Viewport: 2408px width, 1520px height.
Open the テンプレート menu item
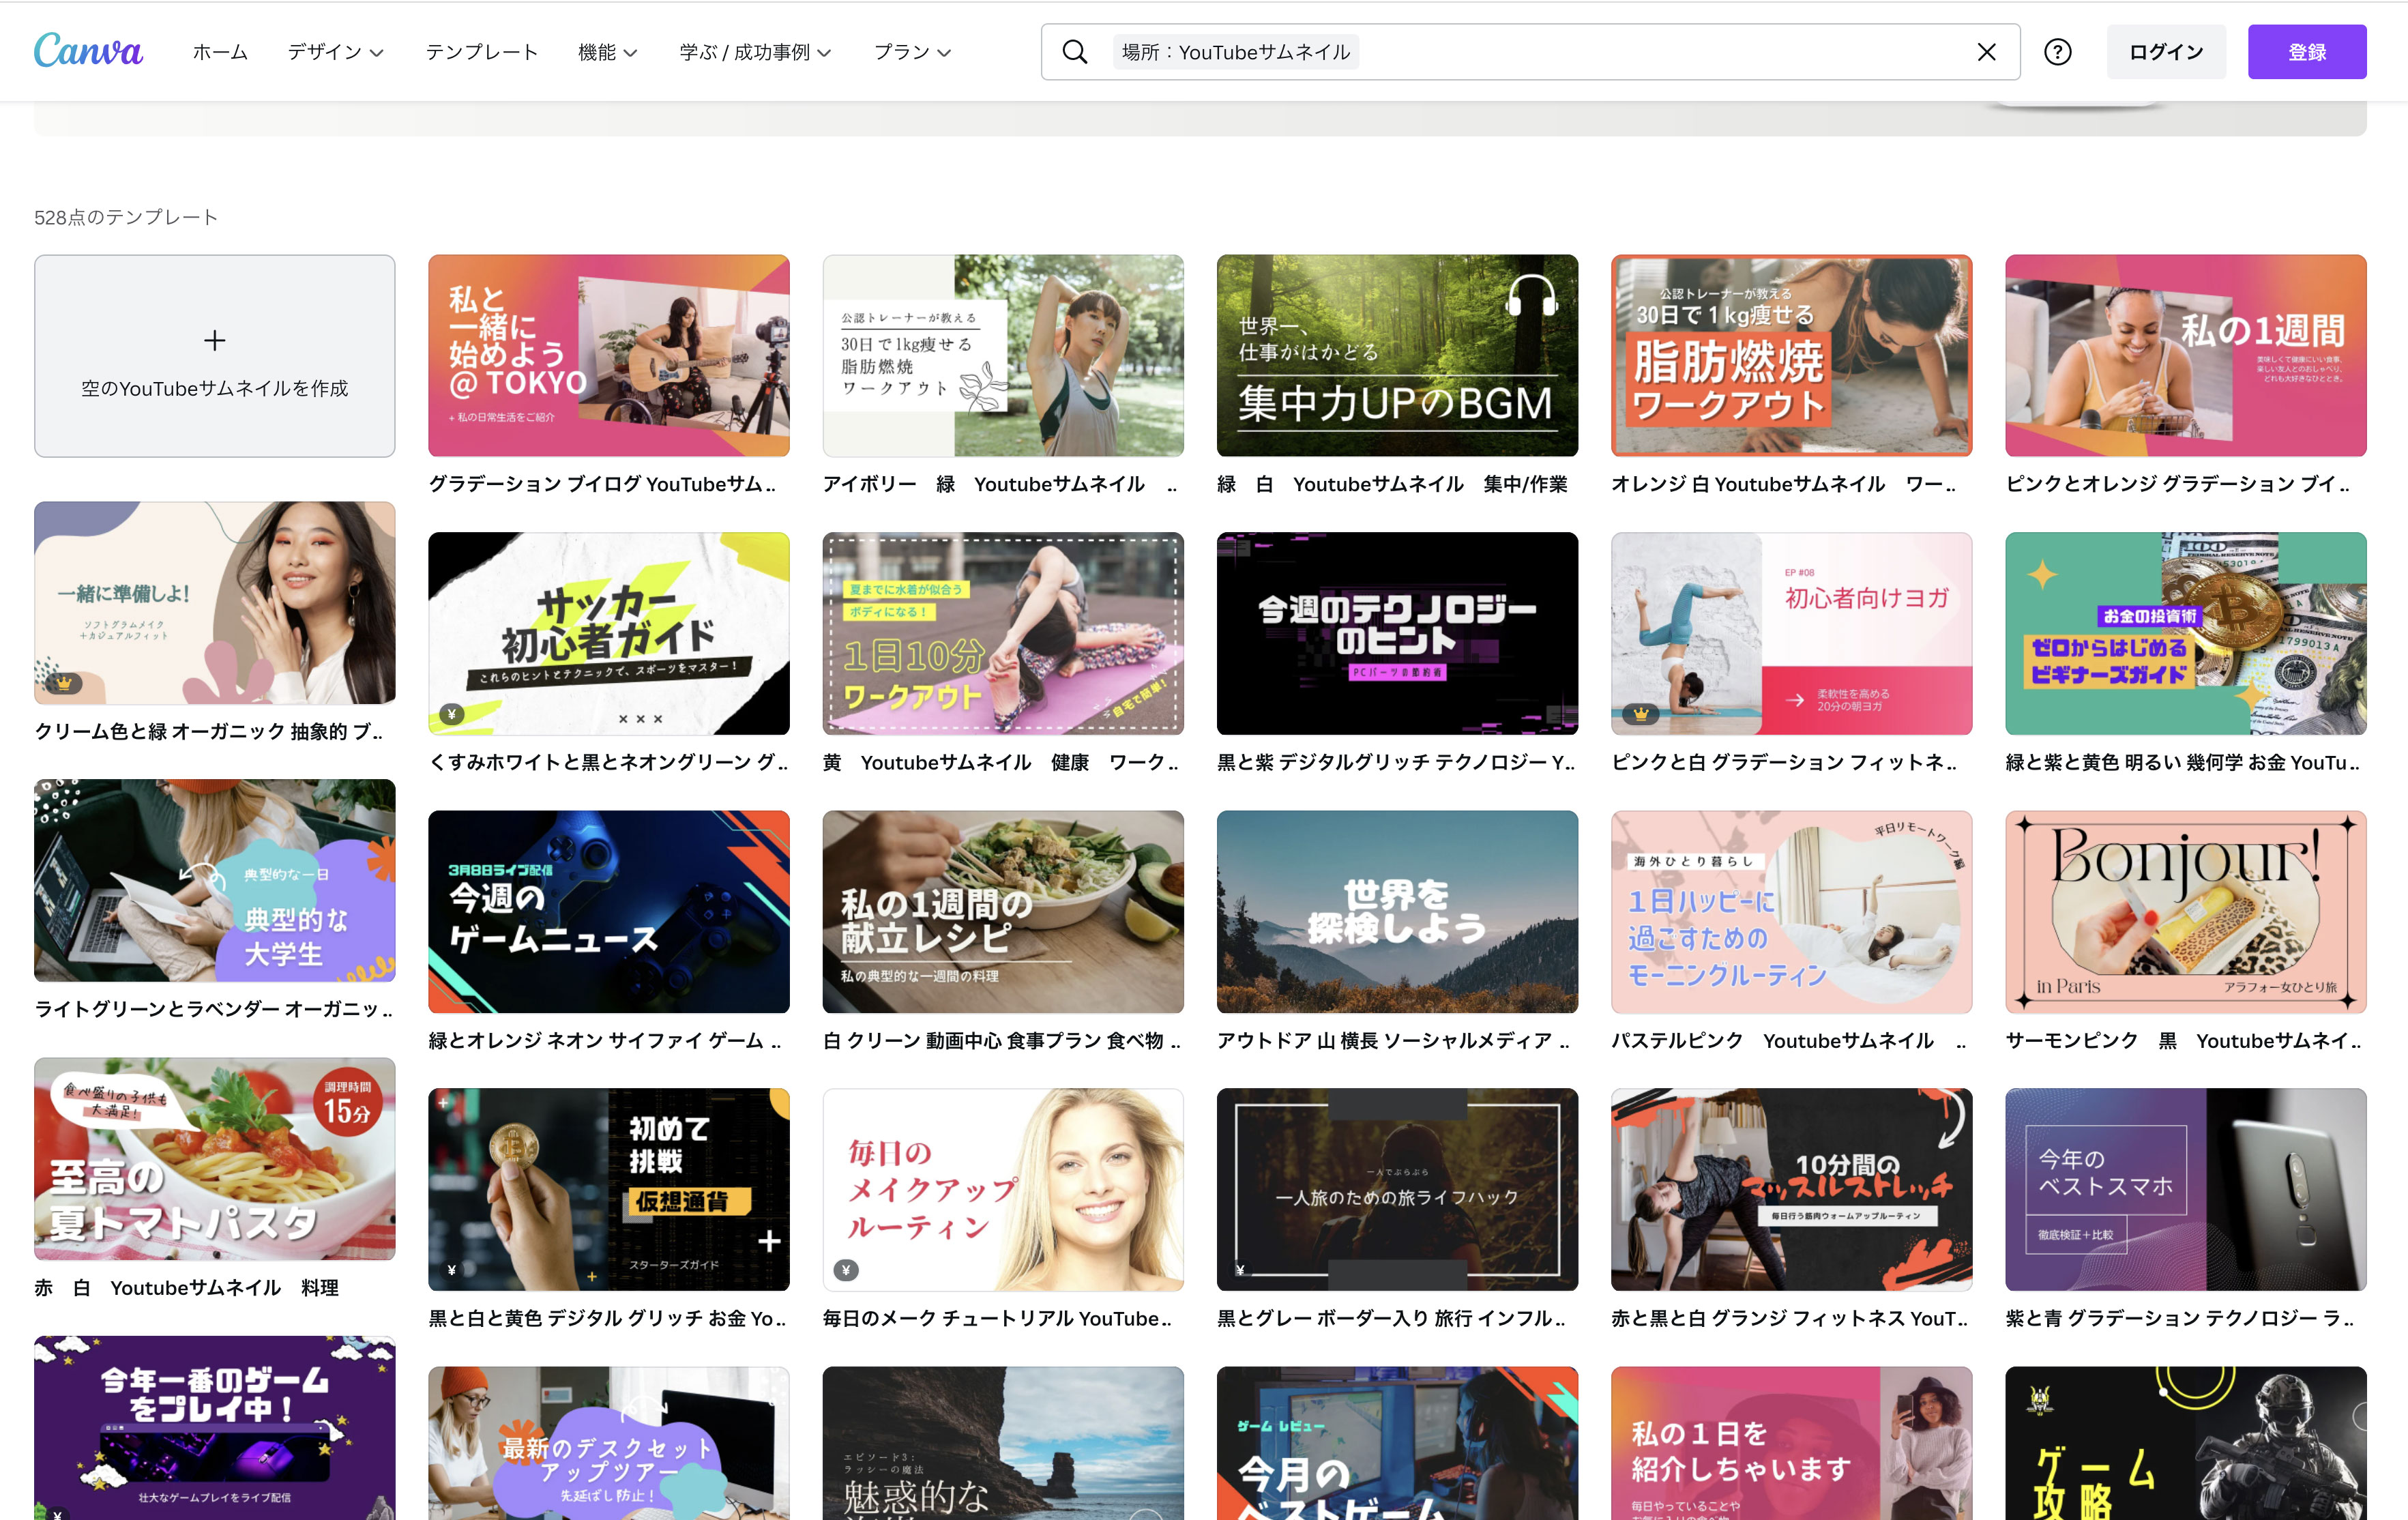(481, 52)
